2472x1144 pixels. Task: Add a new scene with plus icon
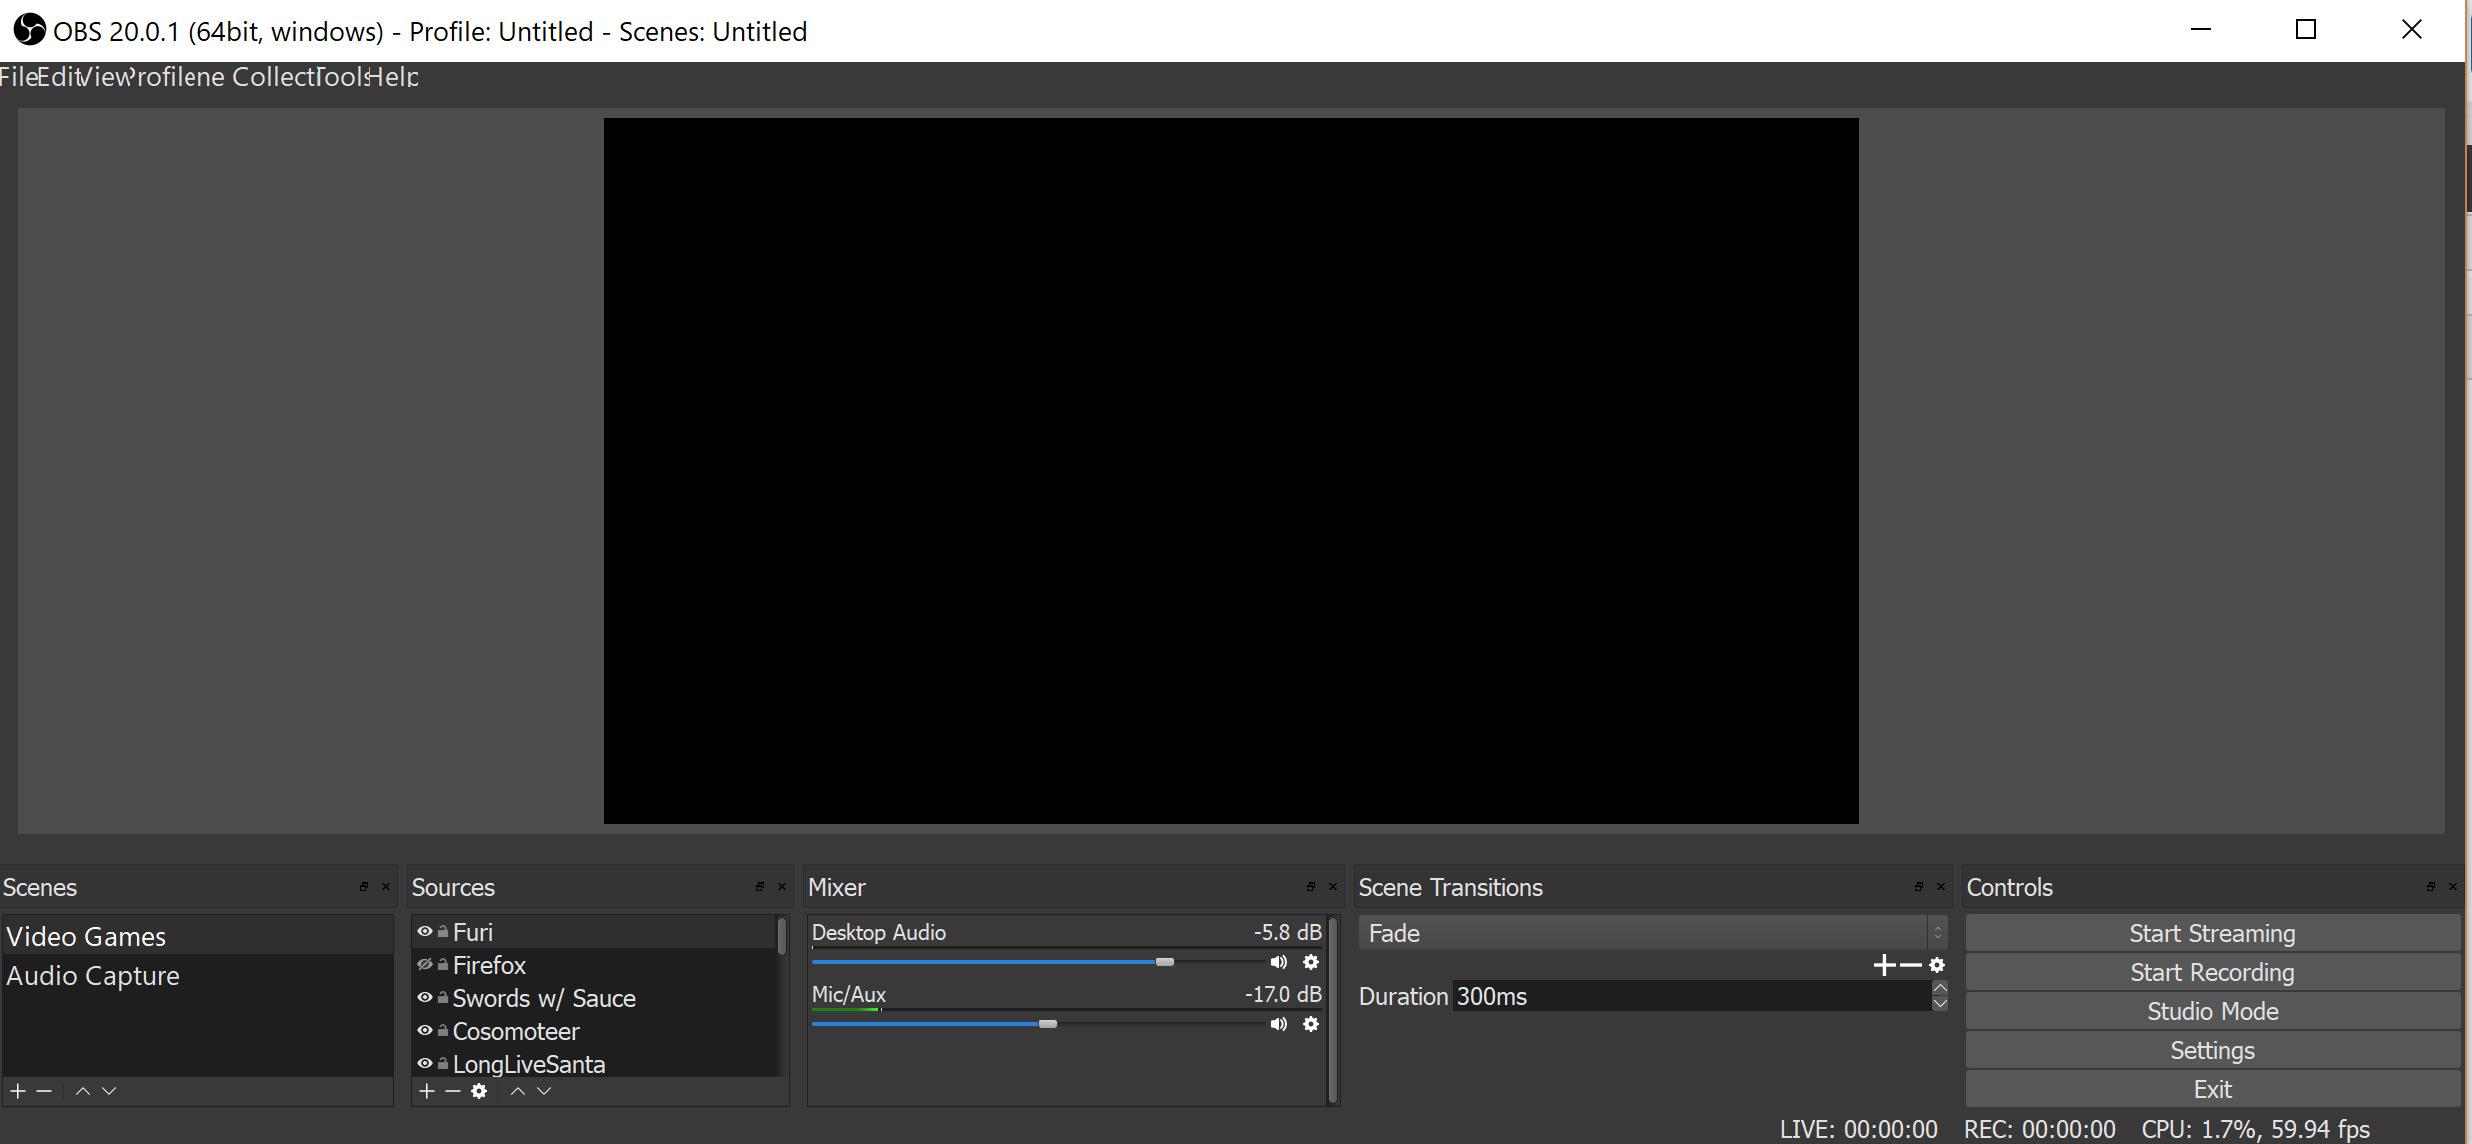point(18,1091)
